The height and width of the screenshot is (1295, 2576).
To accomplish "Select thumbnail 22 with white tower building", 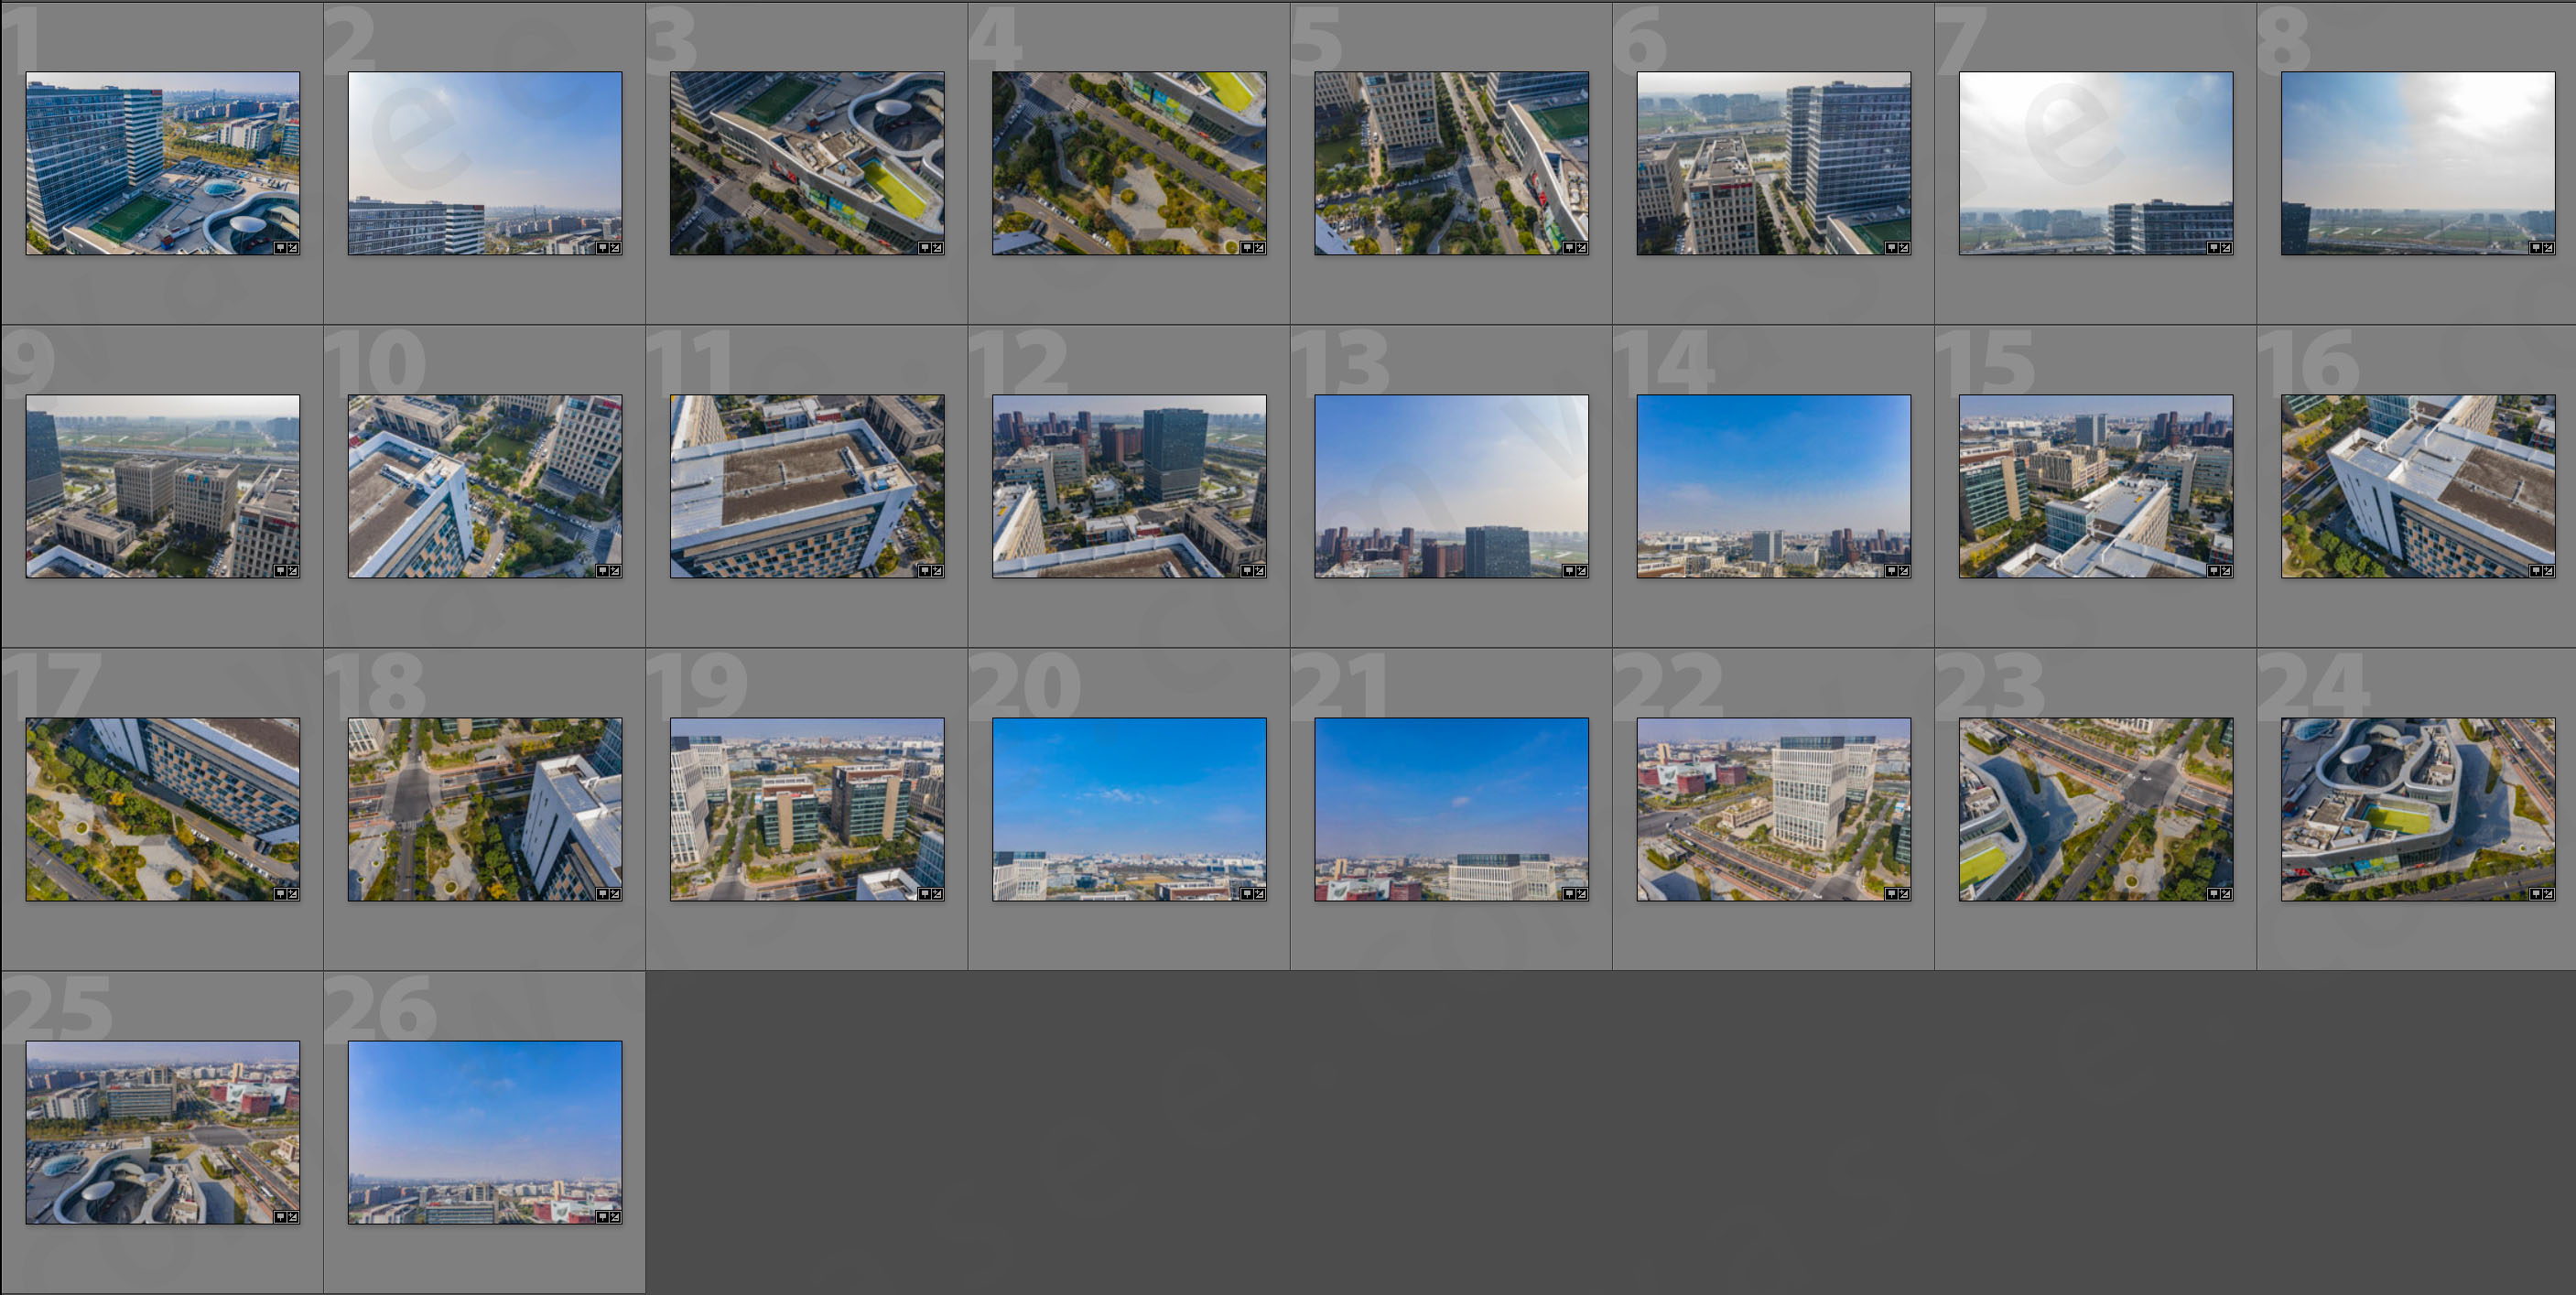I will pos(1772,808).
